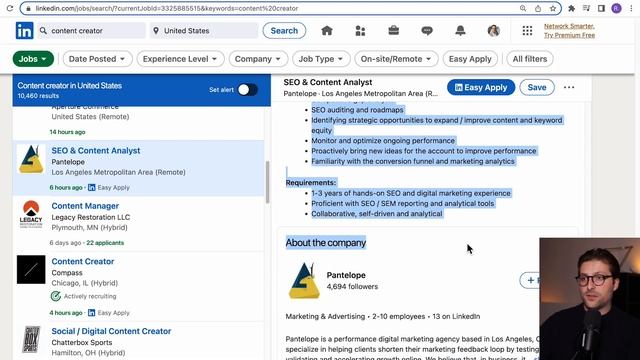Click the job list scrollbar
Image resolution: width=640 pixels, height=360 pixels.
267,182
